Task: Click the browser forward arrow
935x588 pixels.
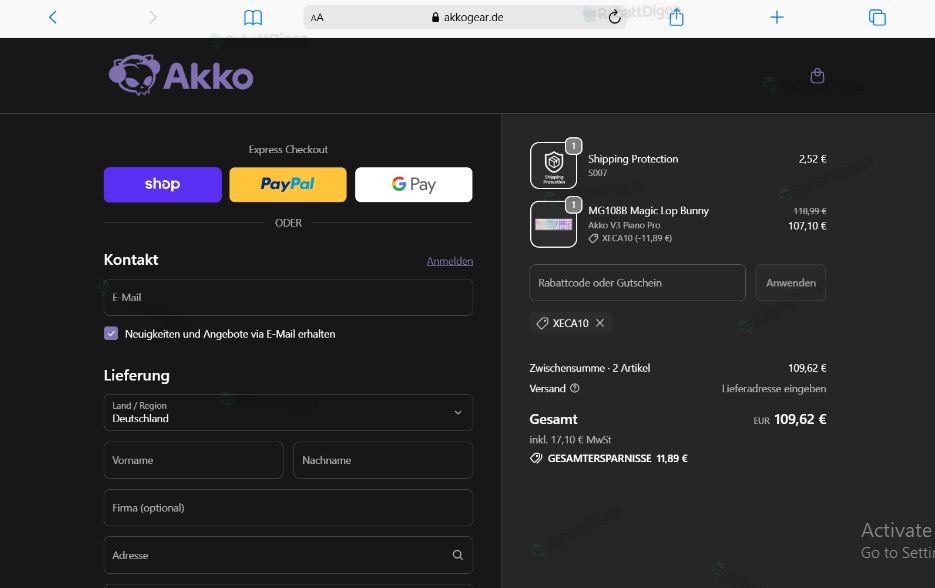Action: click(153, 17)
